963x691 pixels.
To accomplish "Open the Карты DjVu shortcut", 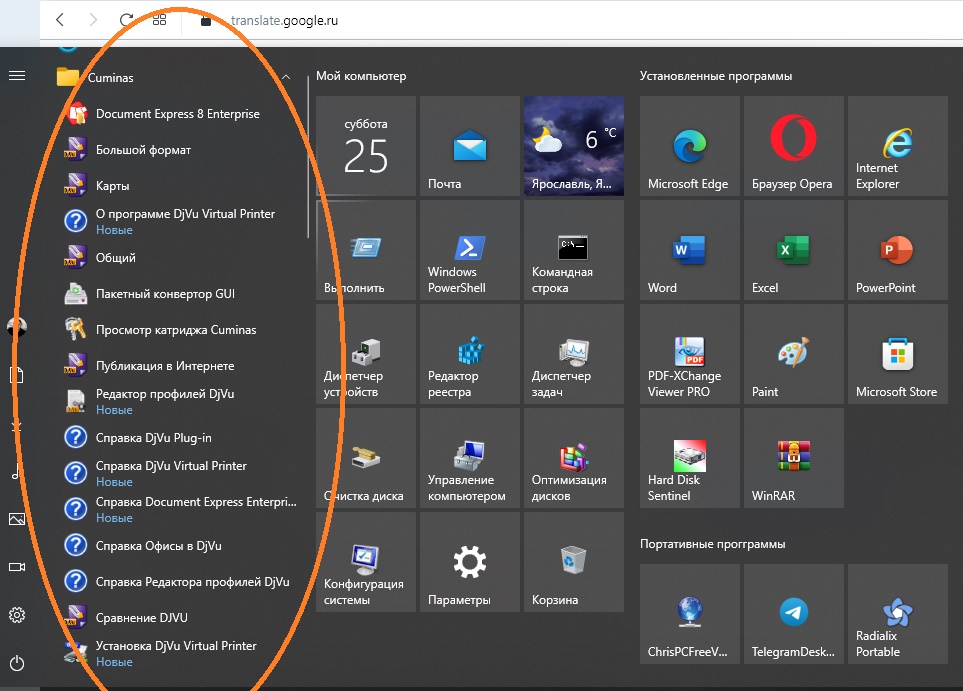I will (178, 185).
